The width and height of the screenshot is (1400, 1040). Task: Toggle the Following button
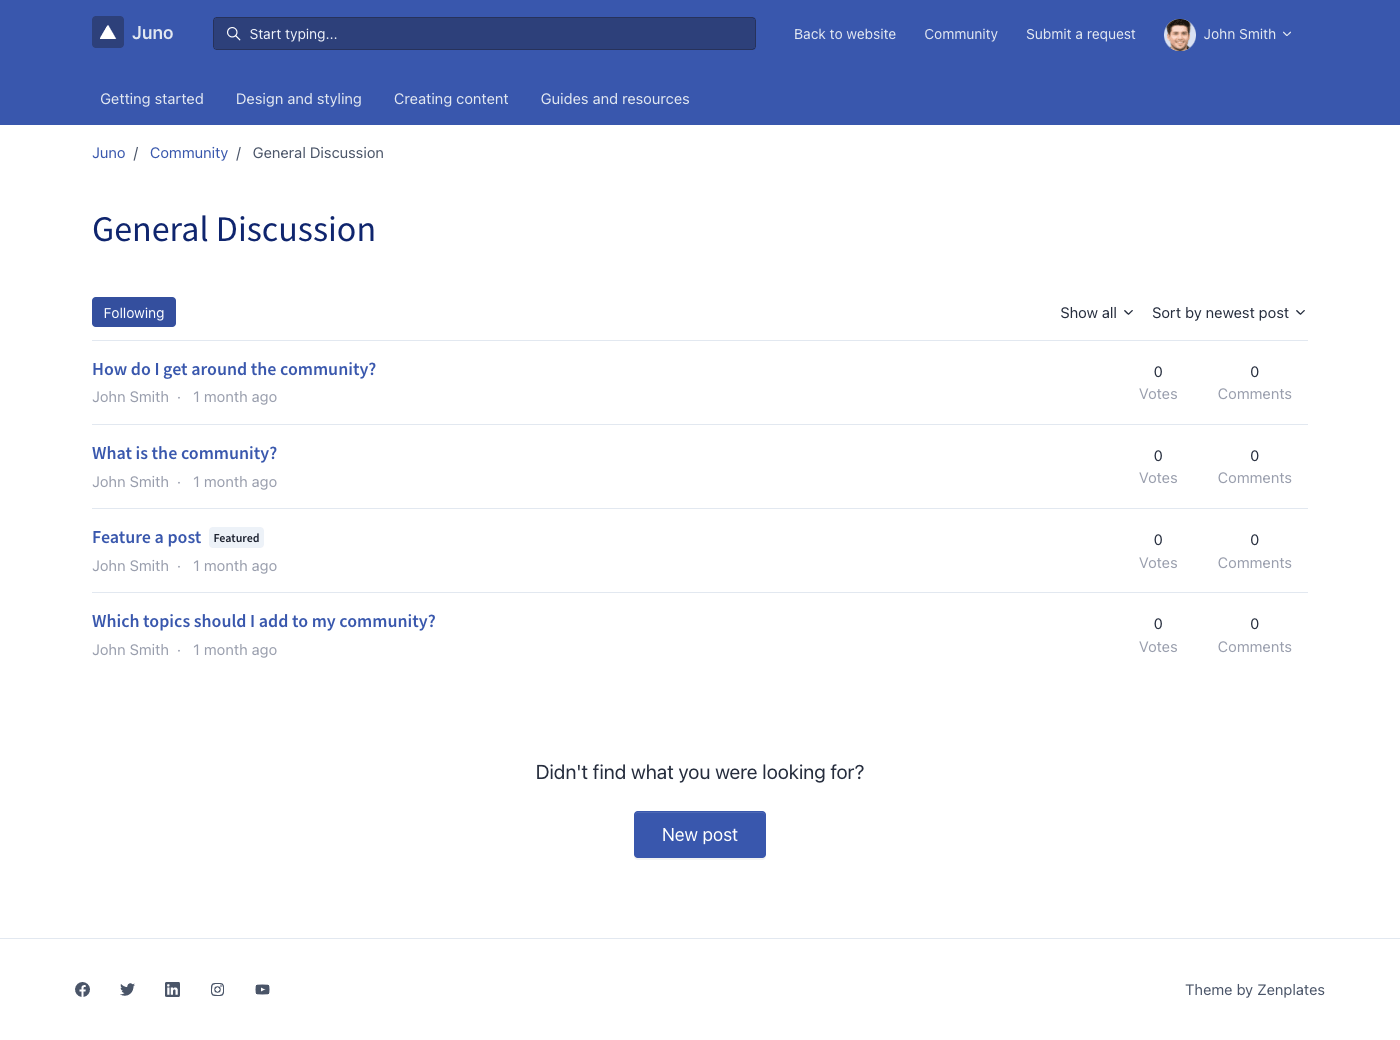tap(134, 313)
